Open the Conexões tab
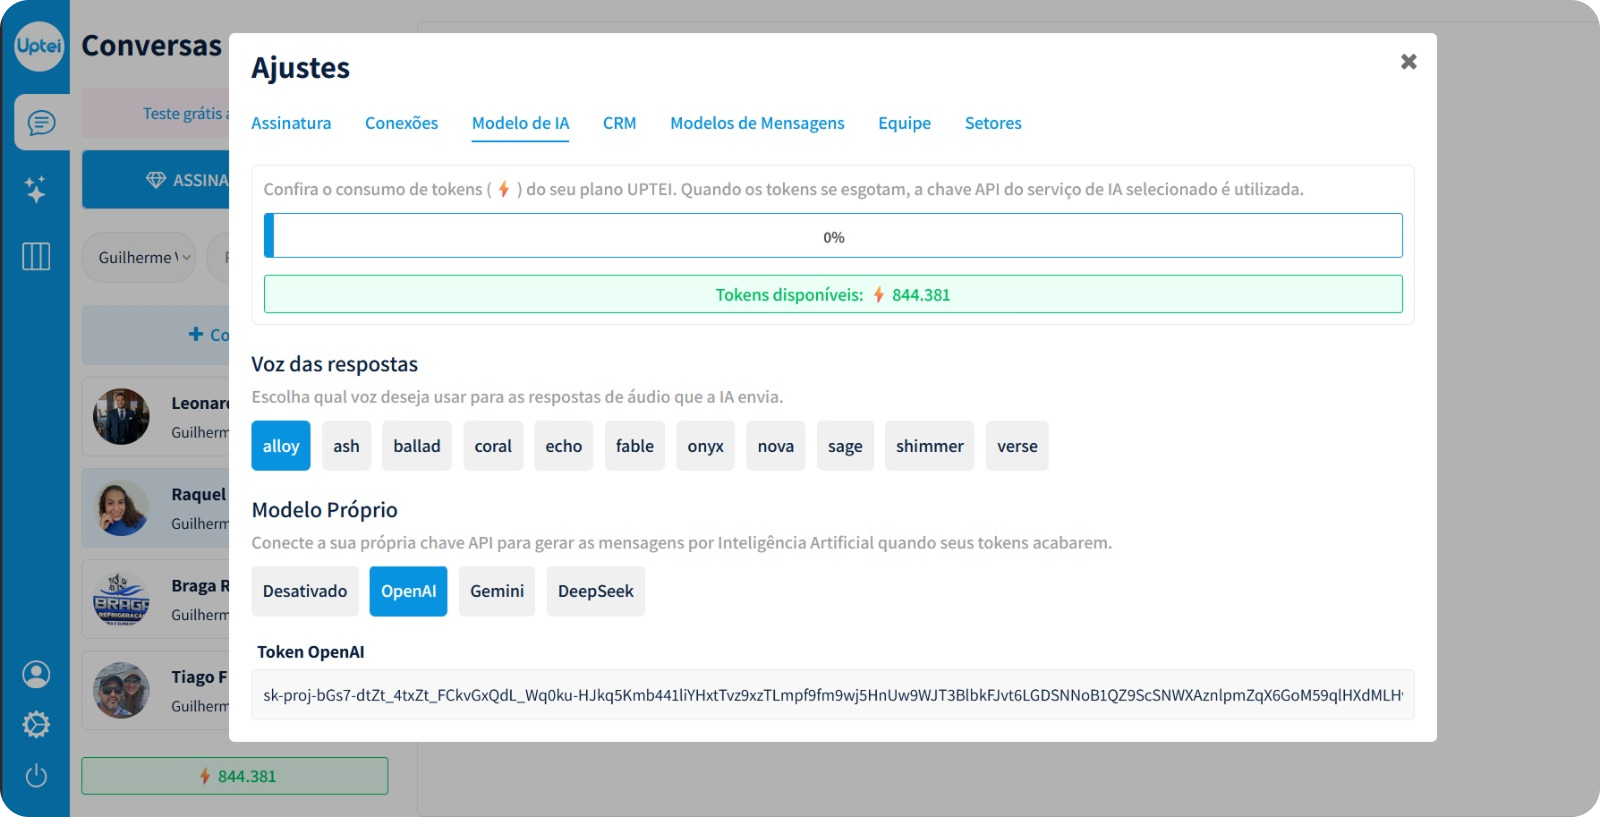This screenshot has height=817, width=1600. (401, 123)
